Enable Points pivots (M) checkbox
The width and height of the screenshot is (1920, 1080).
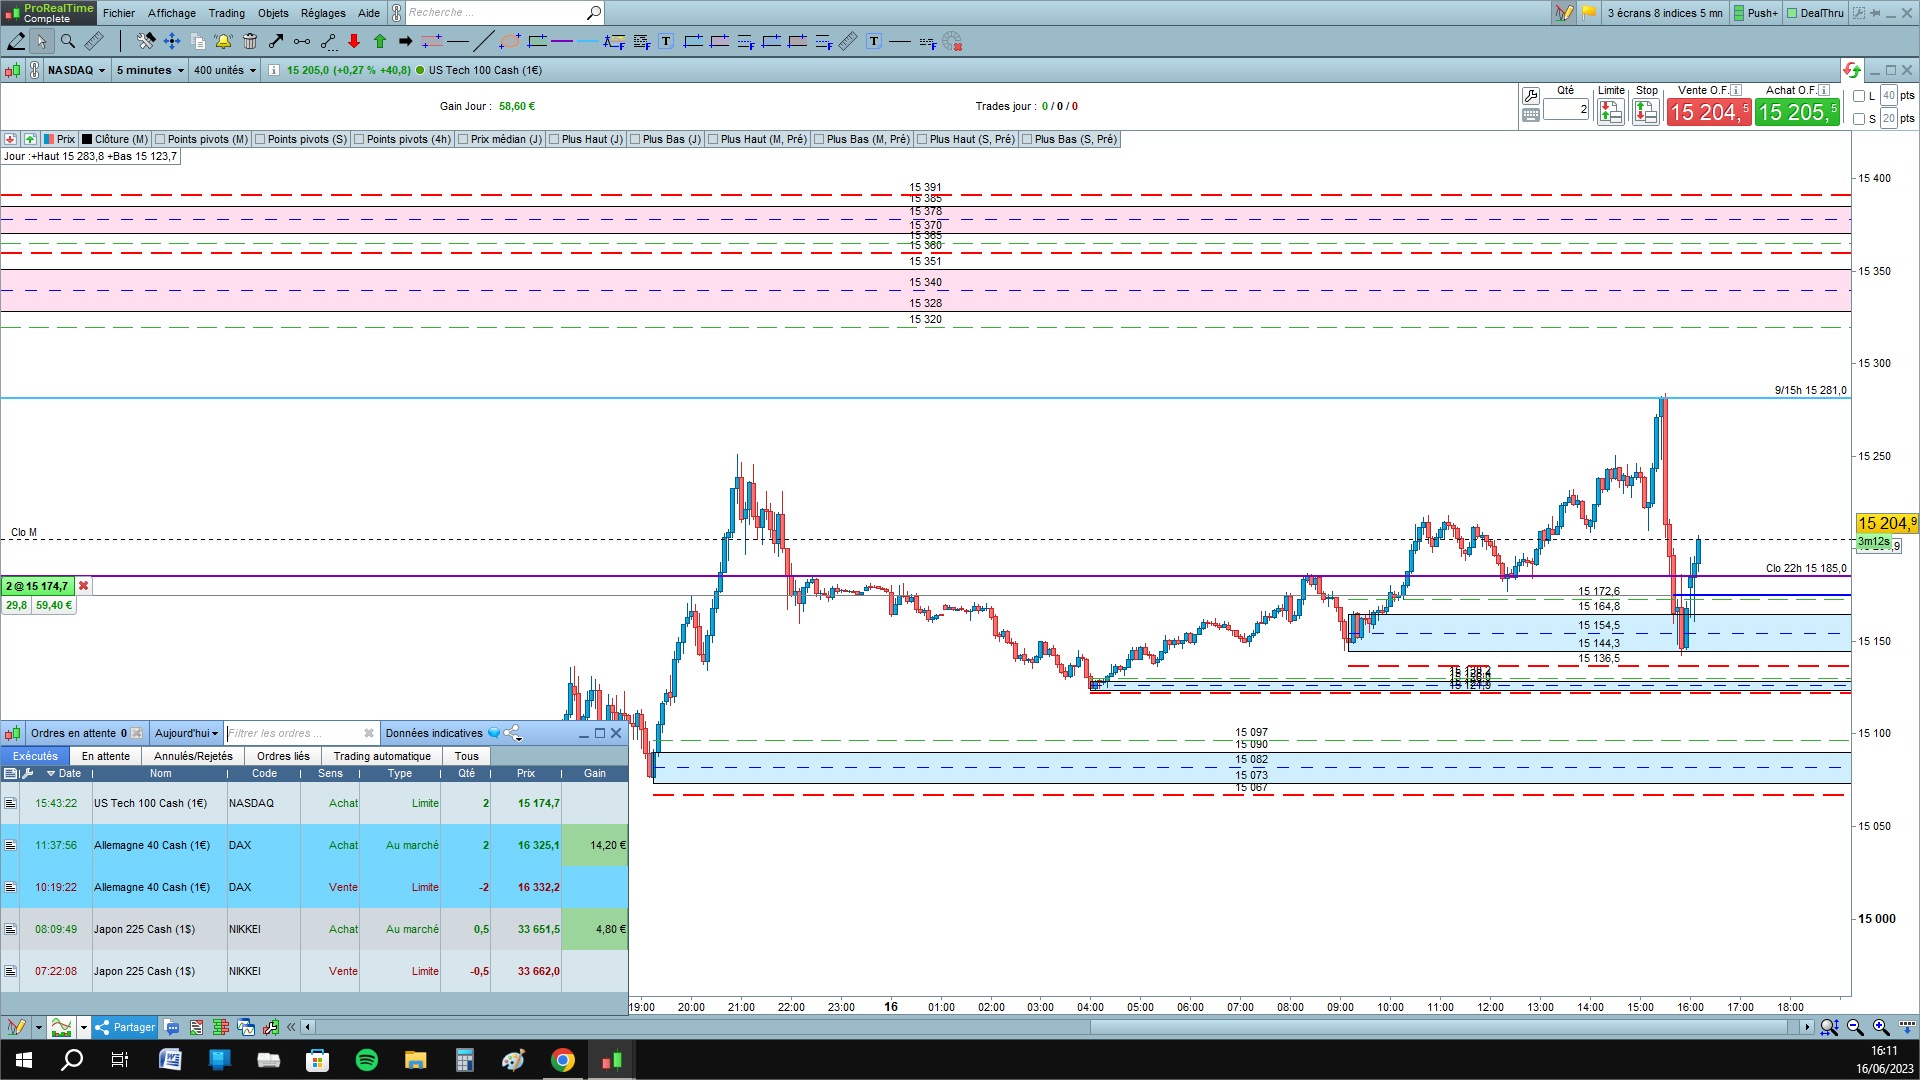[160, 139]
